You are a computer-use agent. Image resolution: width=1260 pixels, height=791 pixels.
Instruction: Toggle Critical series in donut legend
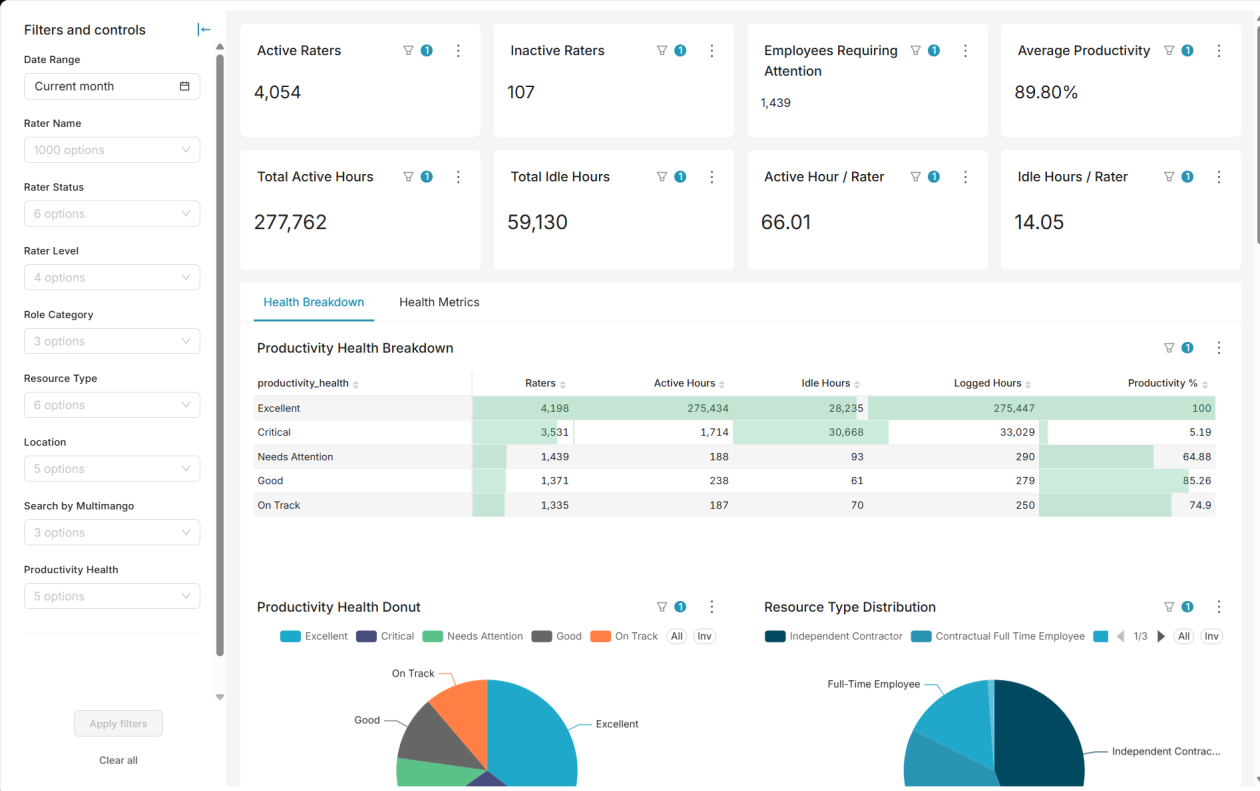(385, 636)
